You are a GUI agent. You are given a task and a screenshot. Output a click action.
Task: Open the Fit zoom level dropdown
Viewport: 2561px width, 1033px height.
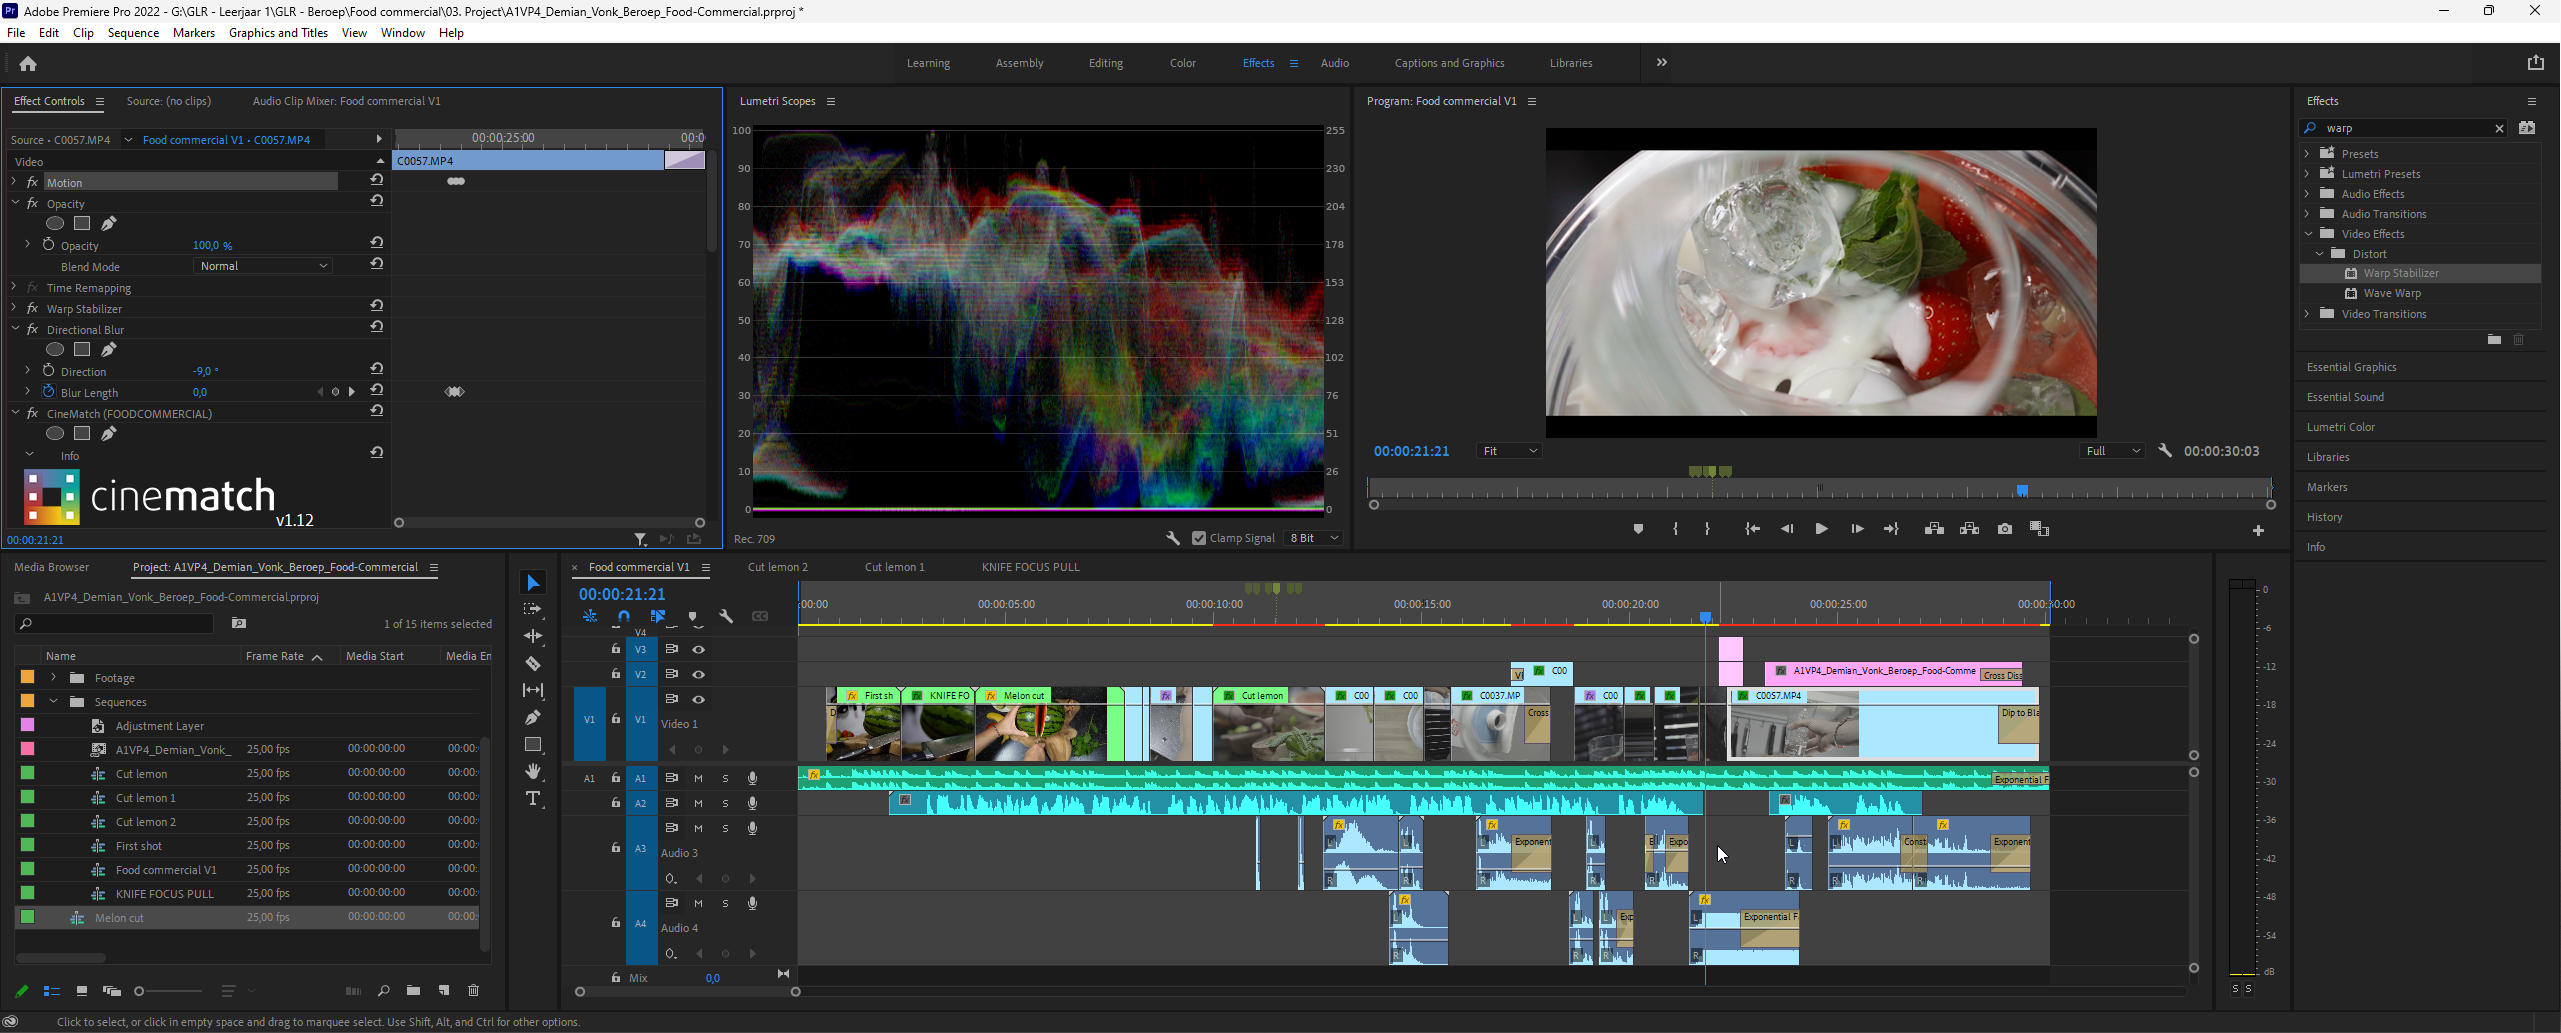[x=1508, y=451]
